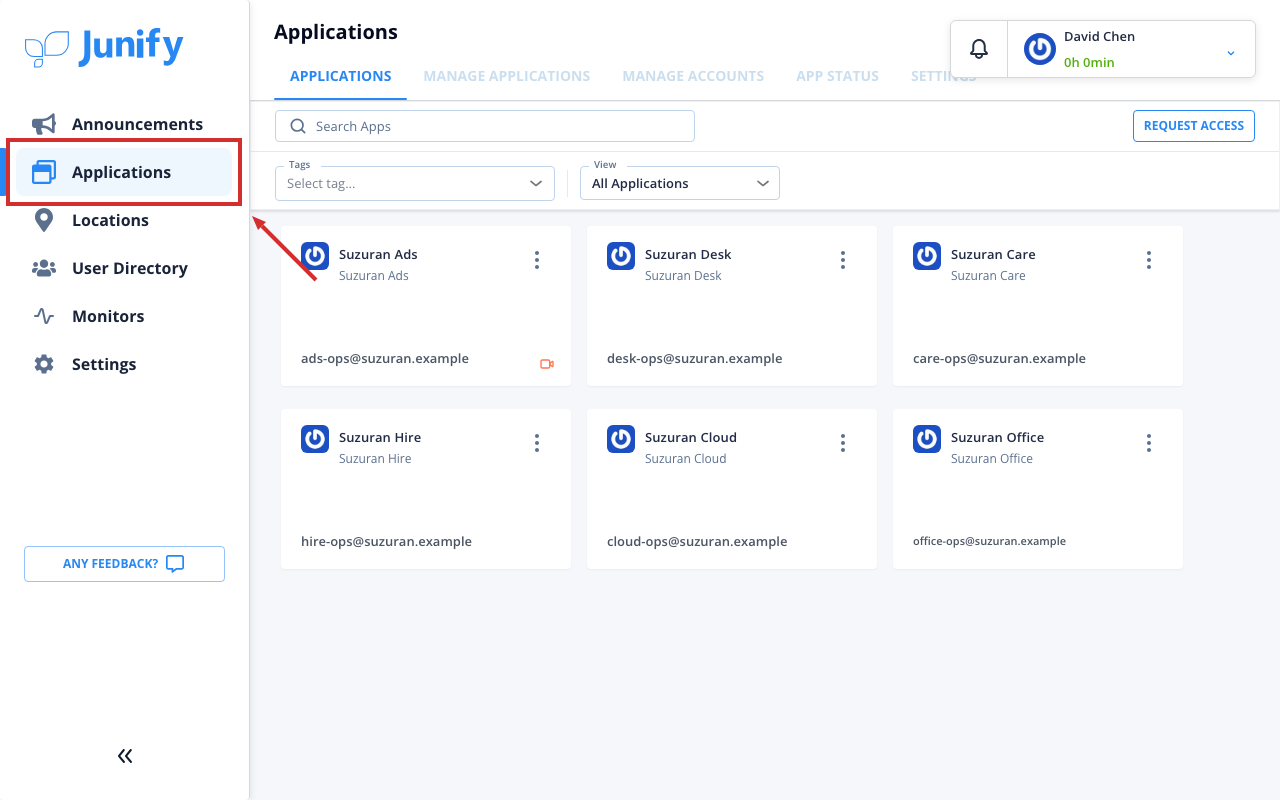This screenshot has width=1280, height=800.
Task: Select the Applications tab
Action: point(341,76)
